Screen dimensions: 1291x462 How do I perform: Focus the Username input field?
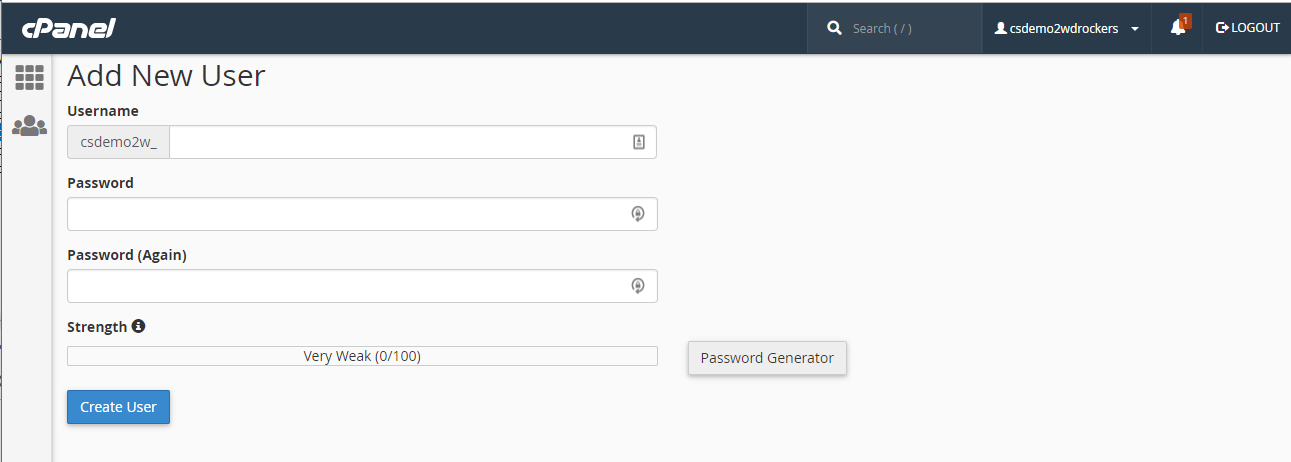(x=398, y=142)
